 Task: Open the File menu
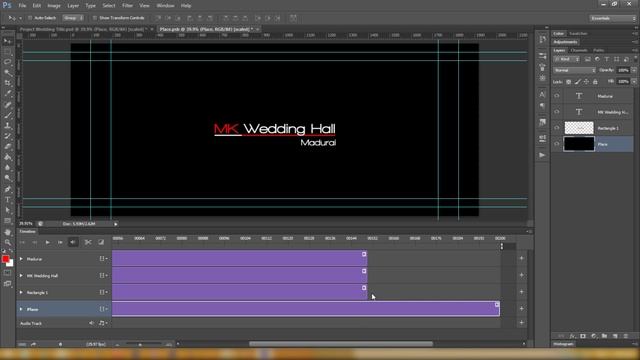pos(22,6)
